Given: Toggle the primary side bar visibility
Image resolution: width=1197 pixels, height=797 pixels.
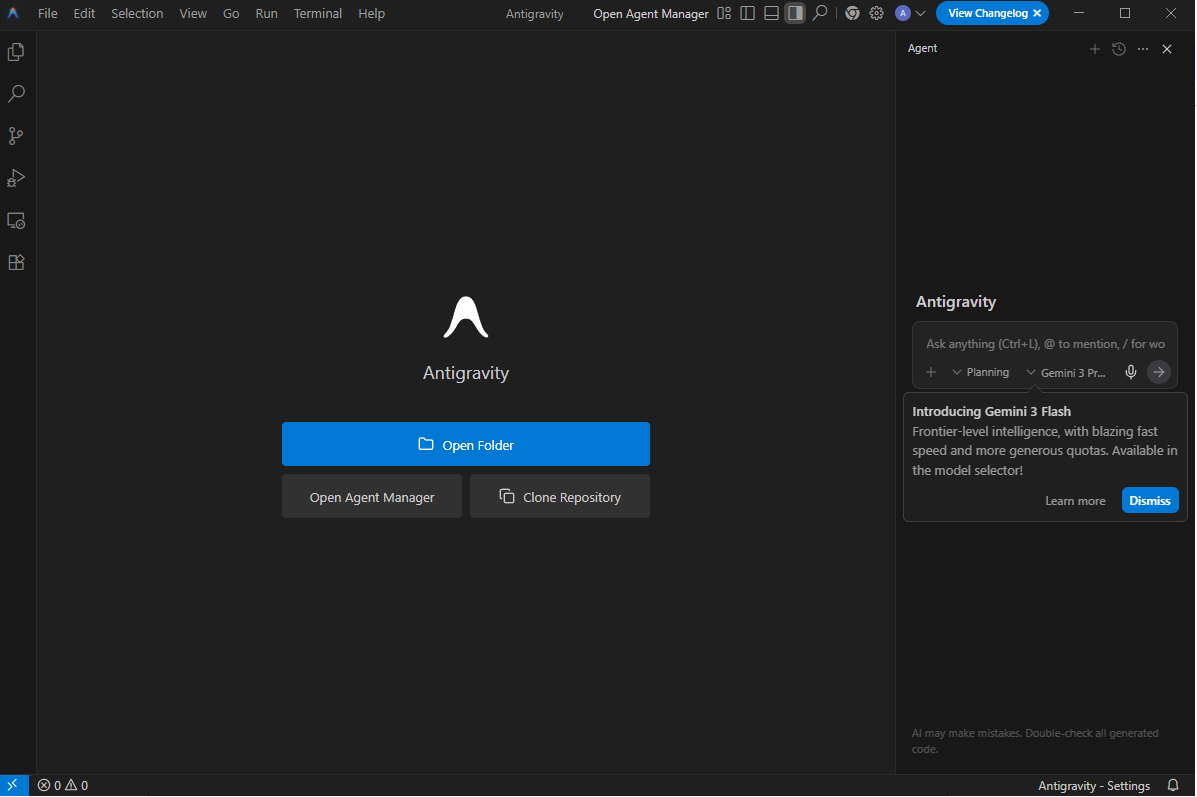Looking at the screenshot, I should [x=747, y=14].
